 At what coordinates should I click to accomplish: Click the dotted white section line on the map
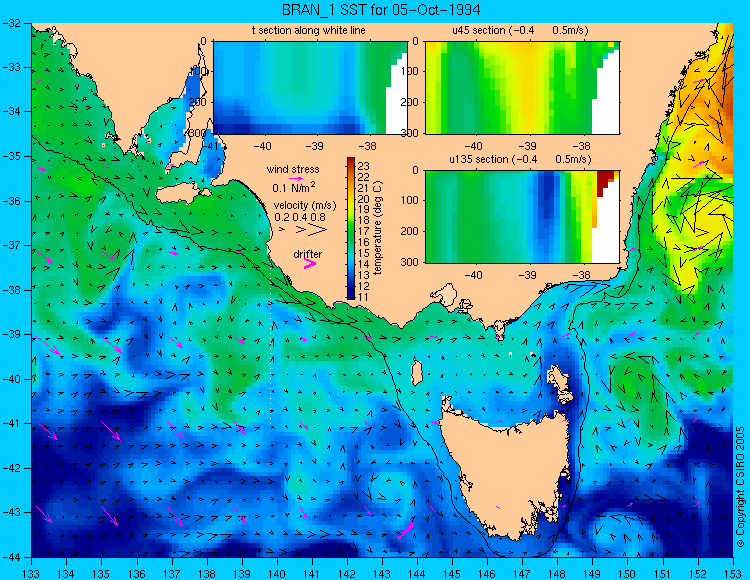271,345
